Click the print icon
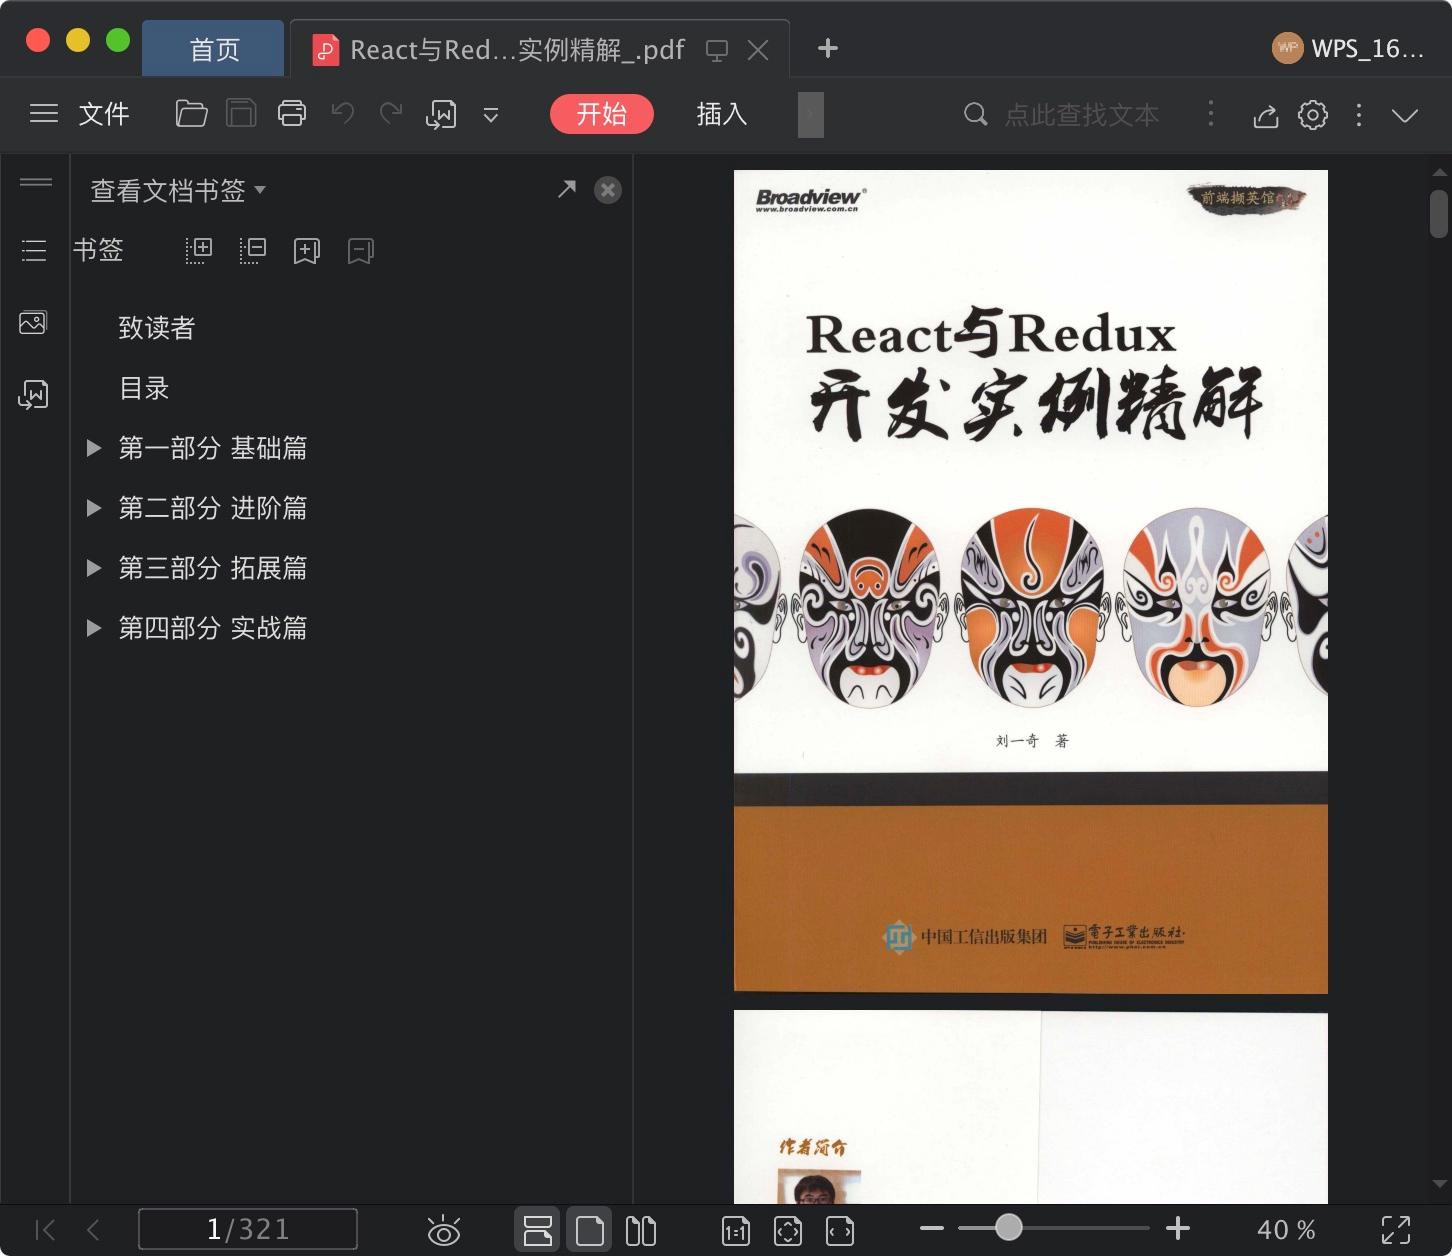Screen dimensions: 1452x1256 pos(292,114)
